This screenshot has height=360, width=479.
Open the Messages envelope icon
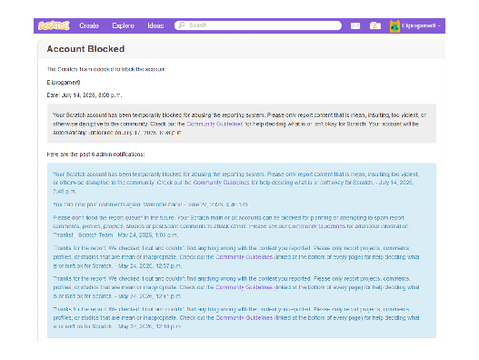pos(355,26)
